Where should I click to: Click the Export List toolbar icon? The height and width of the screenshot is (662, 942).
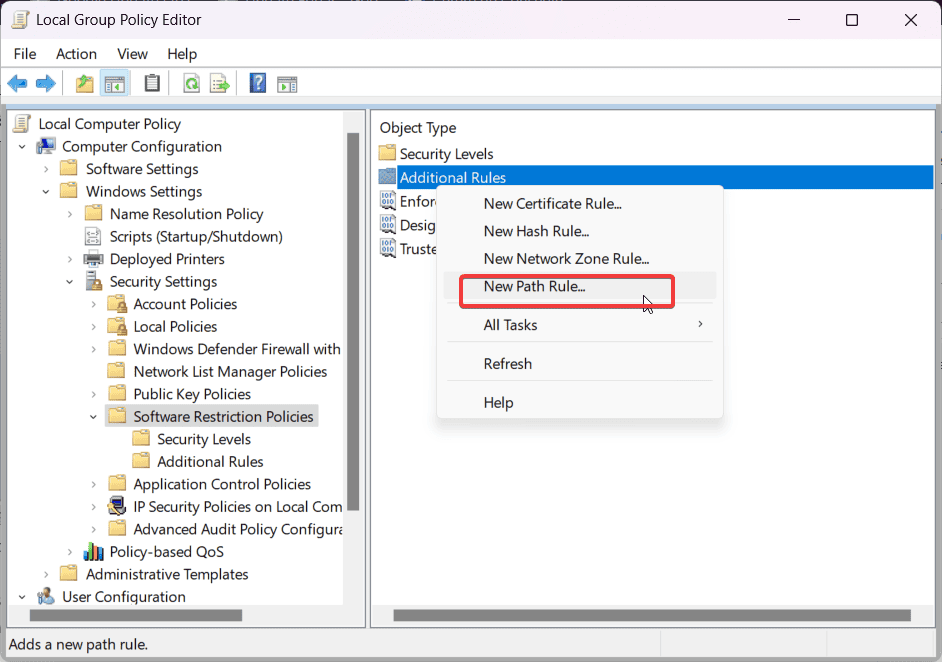[220, 84]
